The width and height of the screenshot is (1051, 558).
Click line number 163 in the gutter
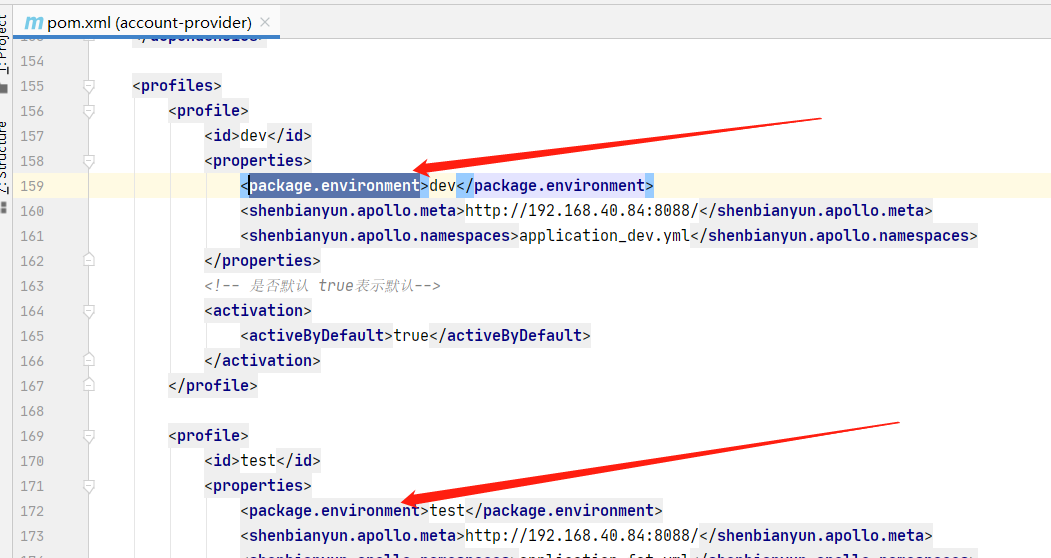click(32, 286)
